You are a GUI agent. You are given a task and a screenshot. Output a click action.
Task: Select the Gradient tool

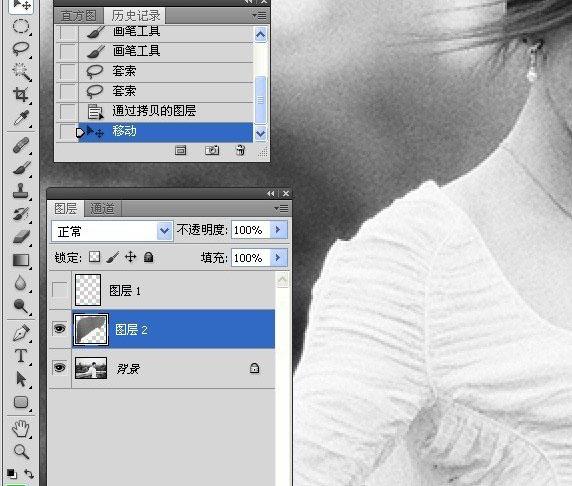pyautogui.click(x=21, y=260)
